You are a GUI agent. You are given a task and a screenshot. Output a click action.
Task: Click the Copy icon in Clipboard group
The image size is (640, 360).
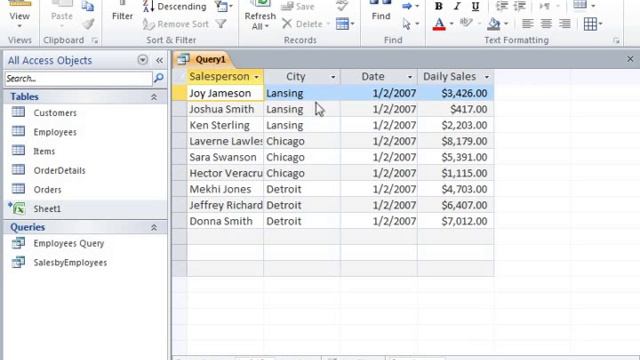pos(87,6)
